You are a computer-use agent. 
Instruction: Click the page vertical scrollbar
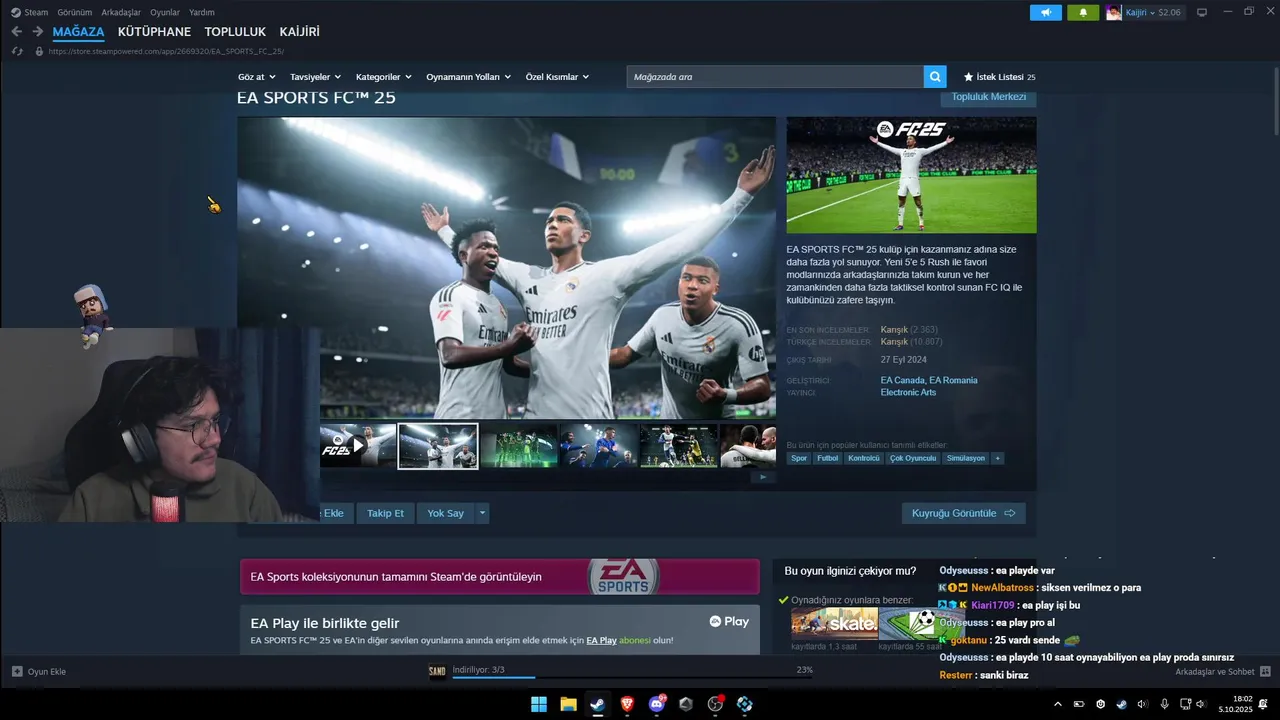tap(1275, 100)
